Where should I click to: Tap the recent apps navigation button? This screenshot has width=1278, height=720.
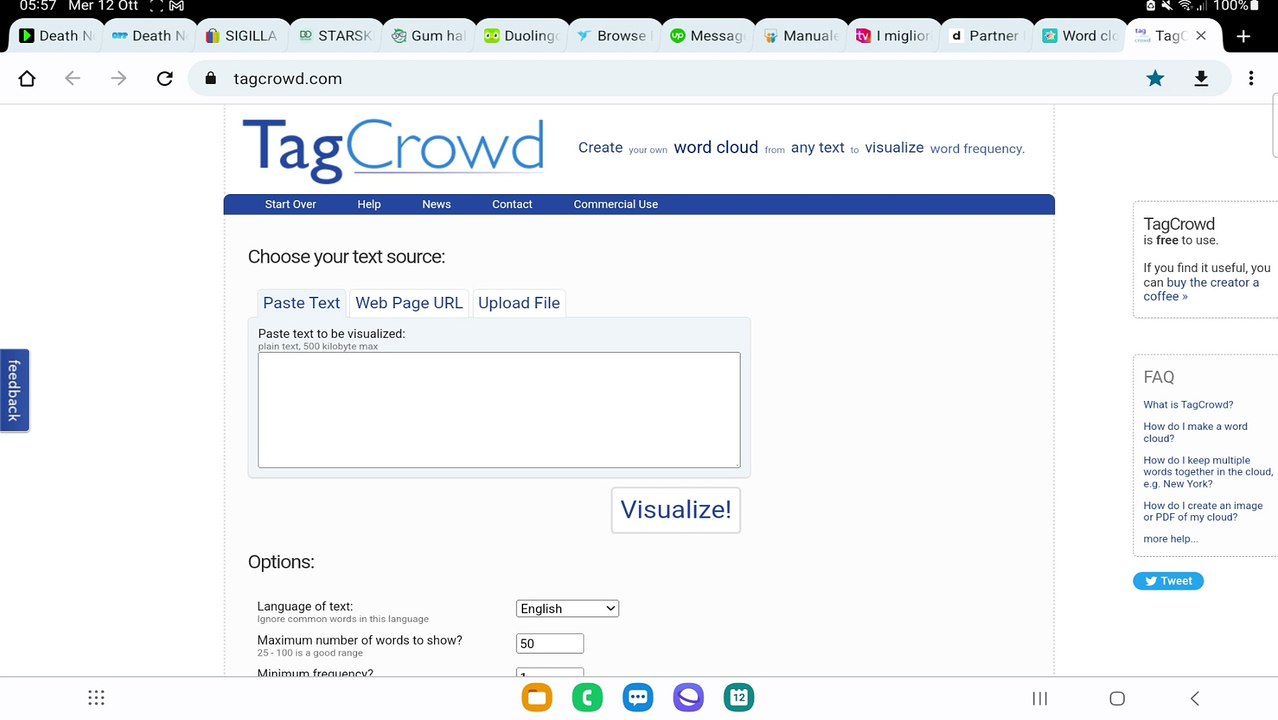[x=1040, y=698]
